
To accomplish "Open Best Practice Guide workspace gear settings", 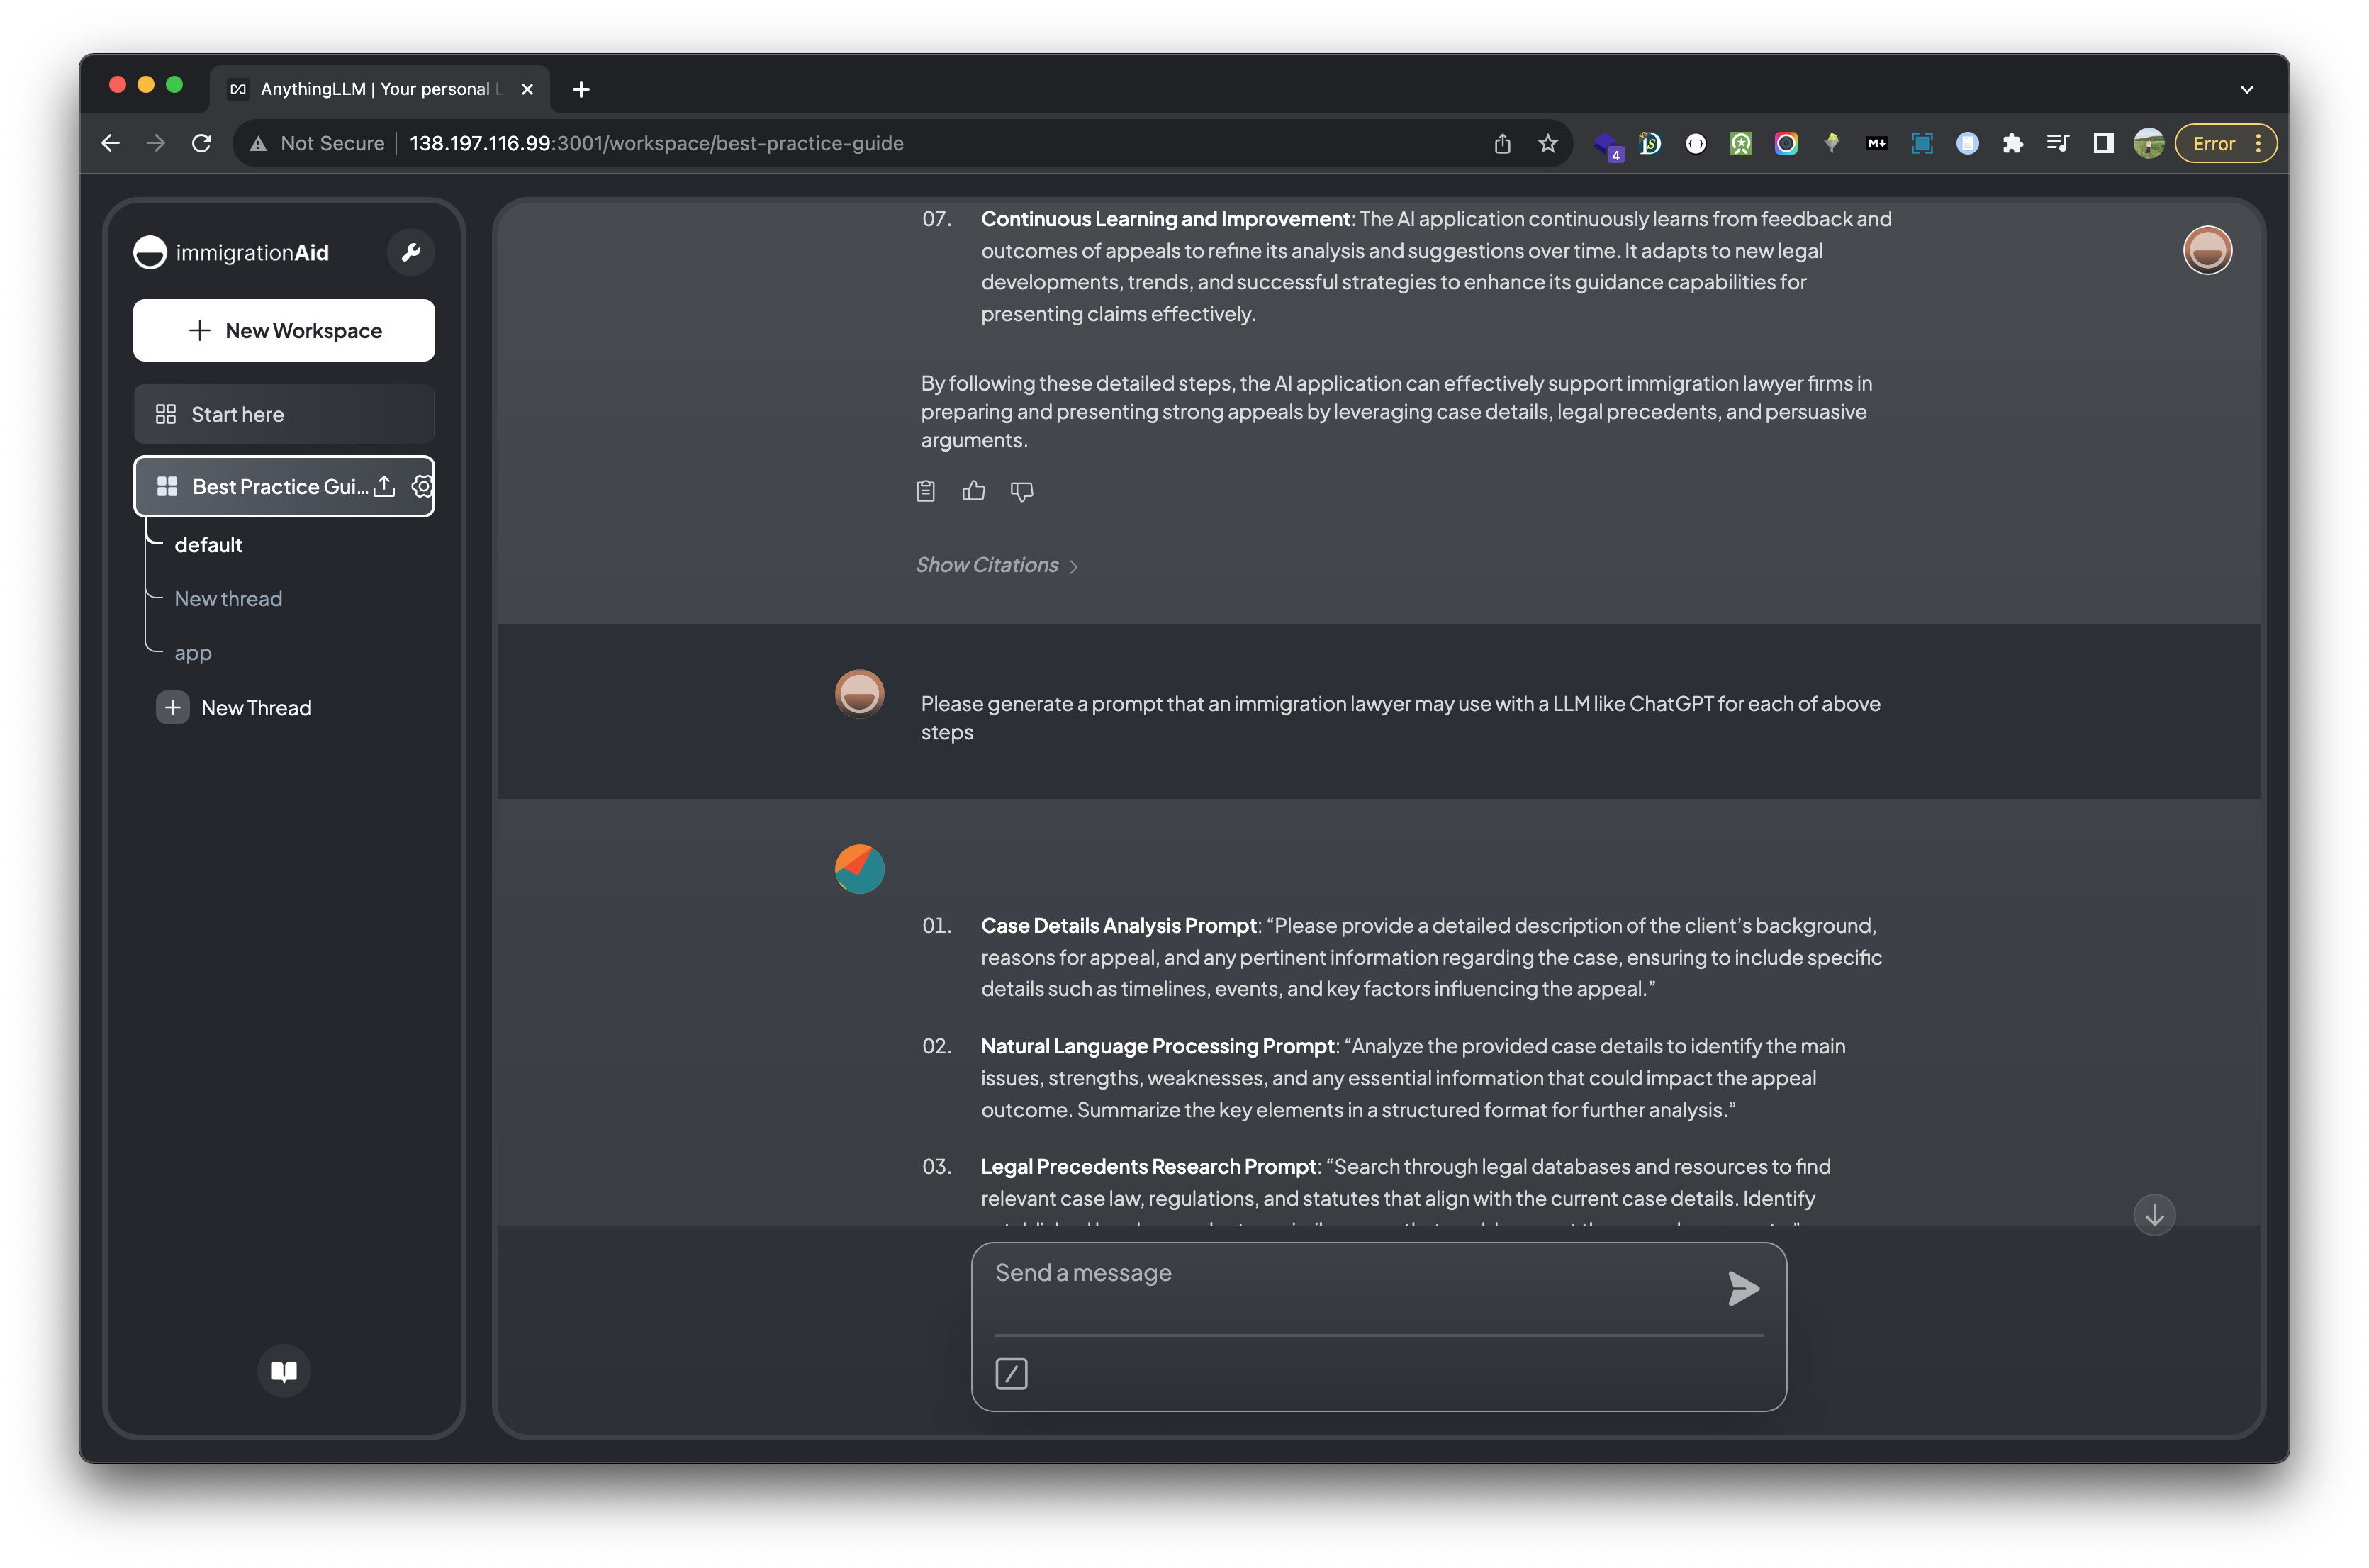I will click(x=422, y=486).
